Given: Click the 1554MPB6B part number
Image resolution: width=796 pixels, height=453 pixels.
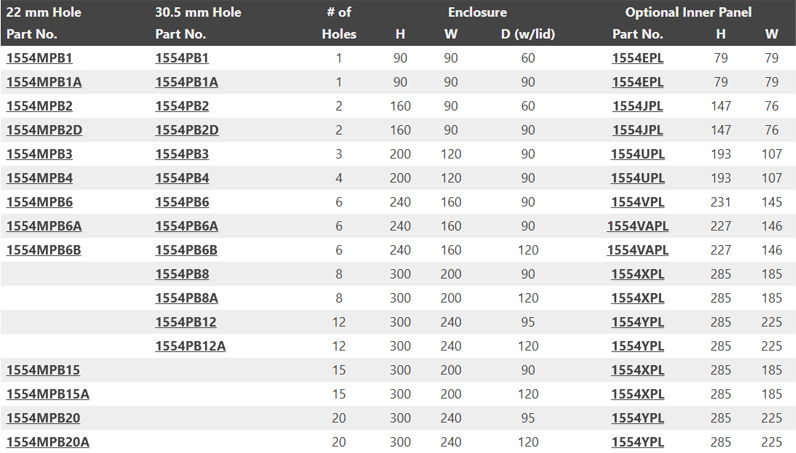Looking at the screenshot, I should click(44, 250).
